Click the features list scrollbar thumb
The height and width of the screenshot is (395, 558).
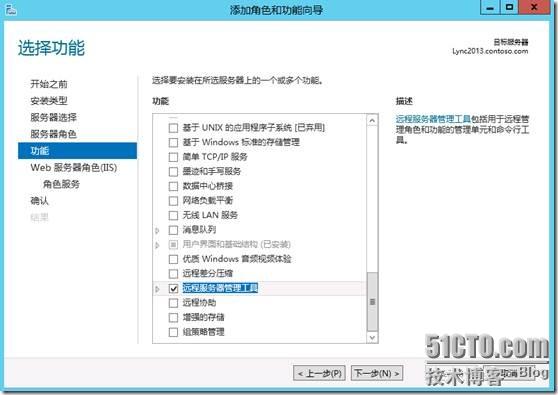click(x=372, y=301)
